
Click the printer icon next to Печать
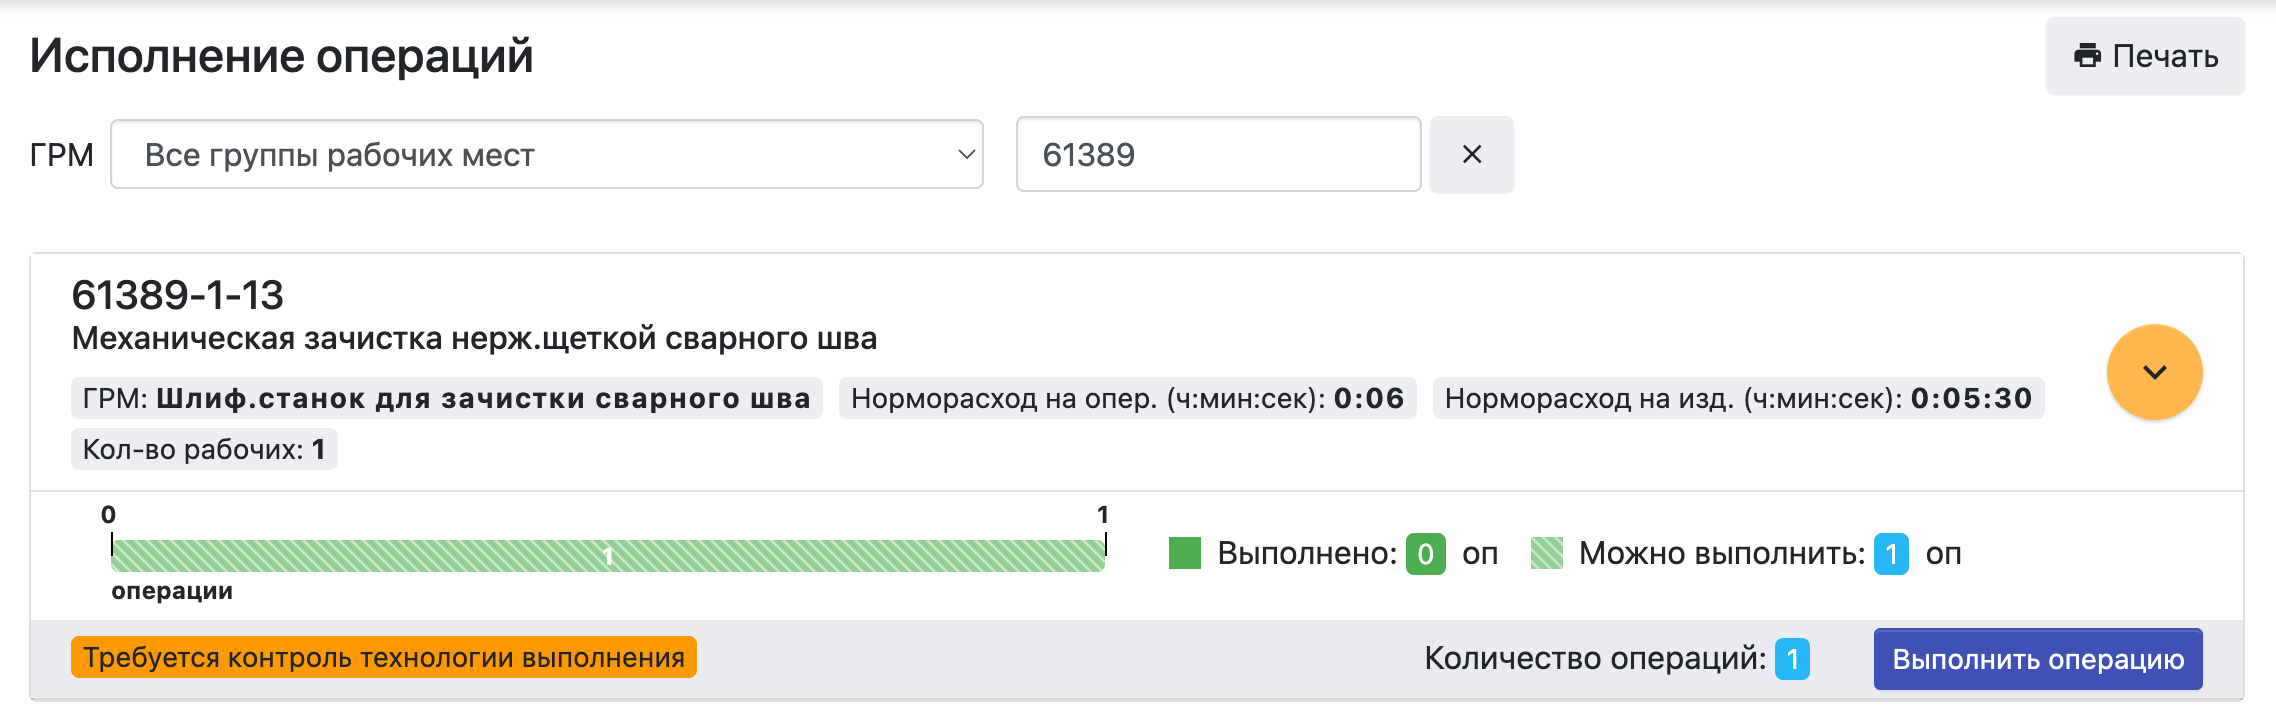coord(2087,57)
